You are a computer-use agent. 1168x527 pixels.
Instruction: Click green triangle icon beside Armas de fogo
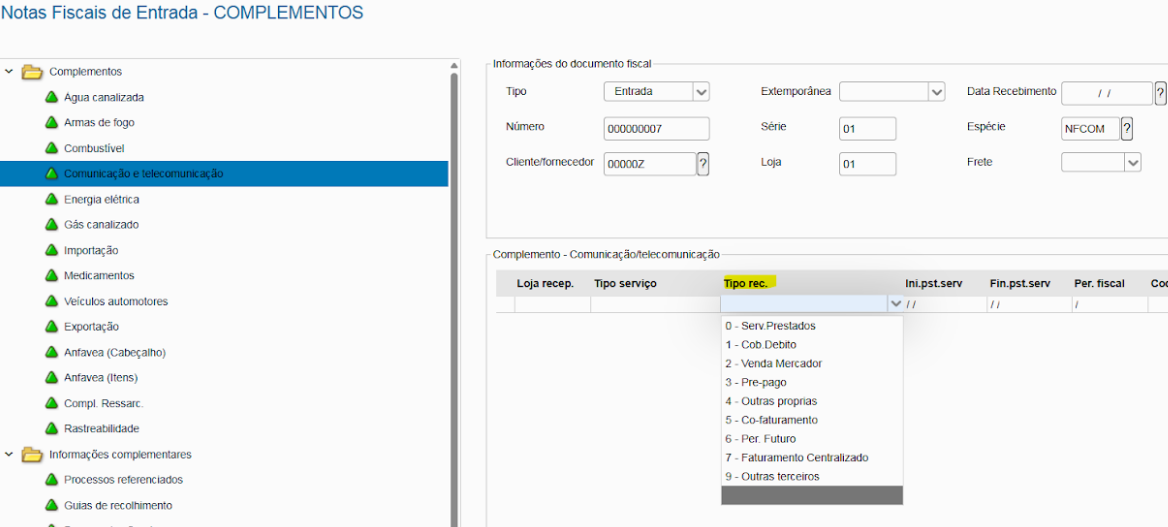tap(51, 122)
